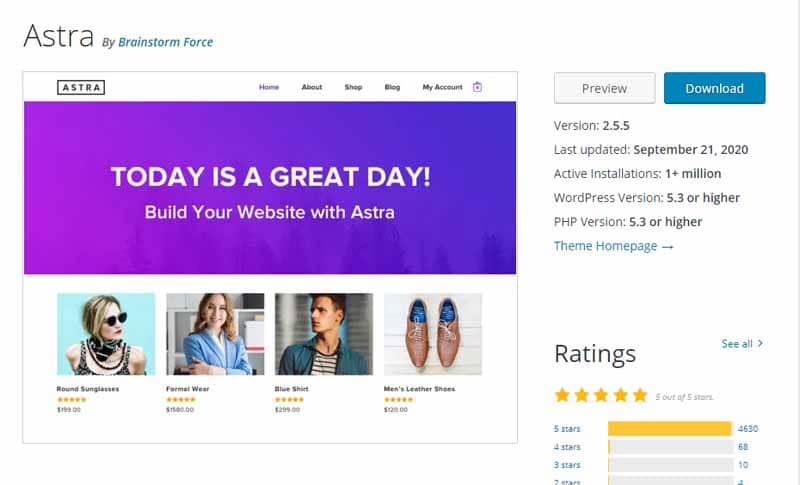Click the 5 stars rating bar
This screenshot has width=800, height=485.
670,428
